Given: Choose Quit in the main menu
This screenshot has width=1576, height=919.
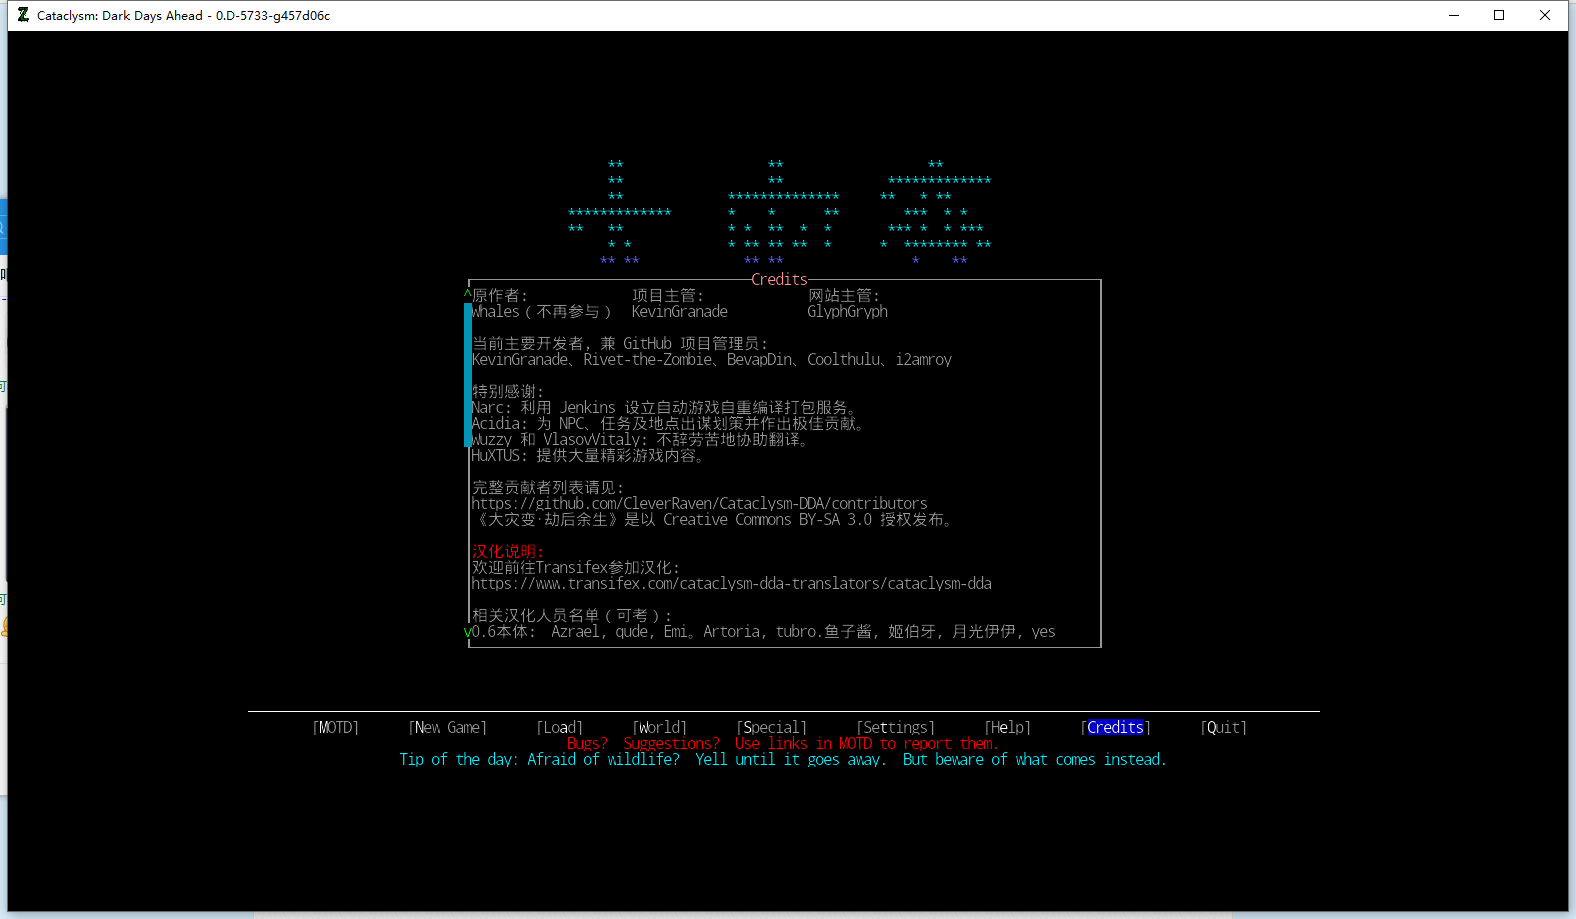Looking at the screenshot, I should coord(1224,728).
